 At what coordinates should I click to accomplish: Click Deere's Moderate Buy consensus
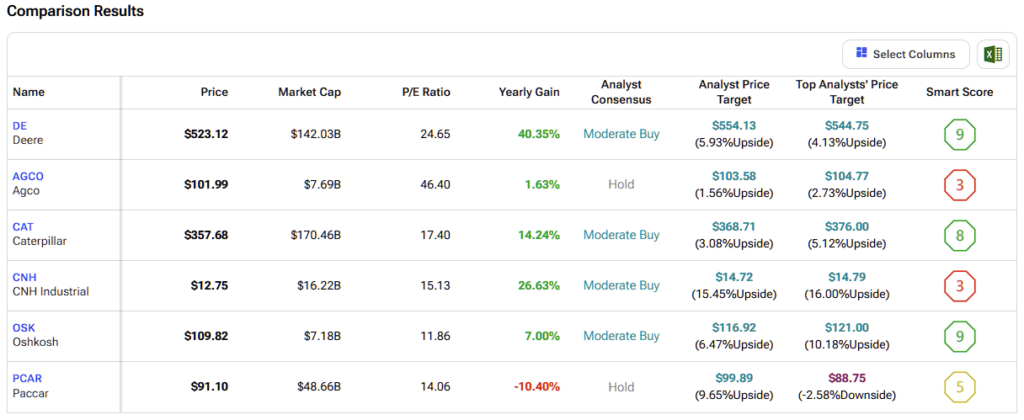pos(621,134)
